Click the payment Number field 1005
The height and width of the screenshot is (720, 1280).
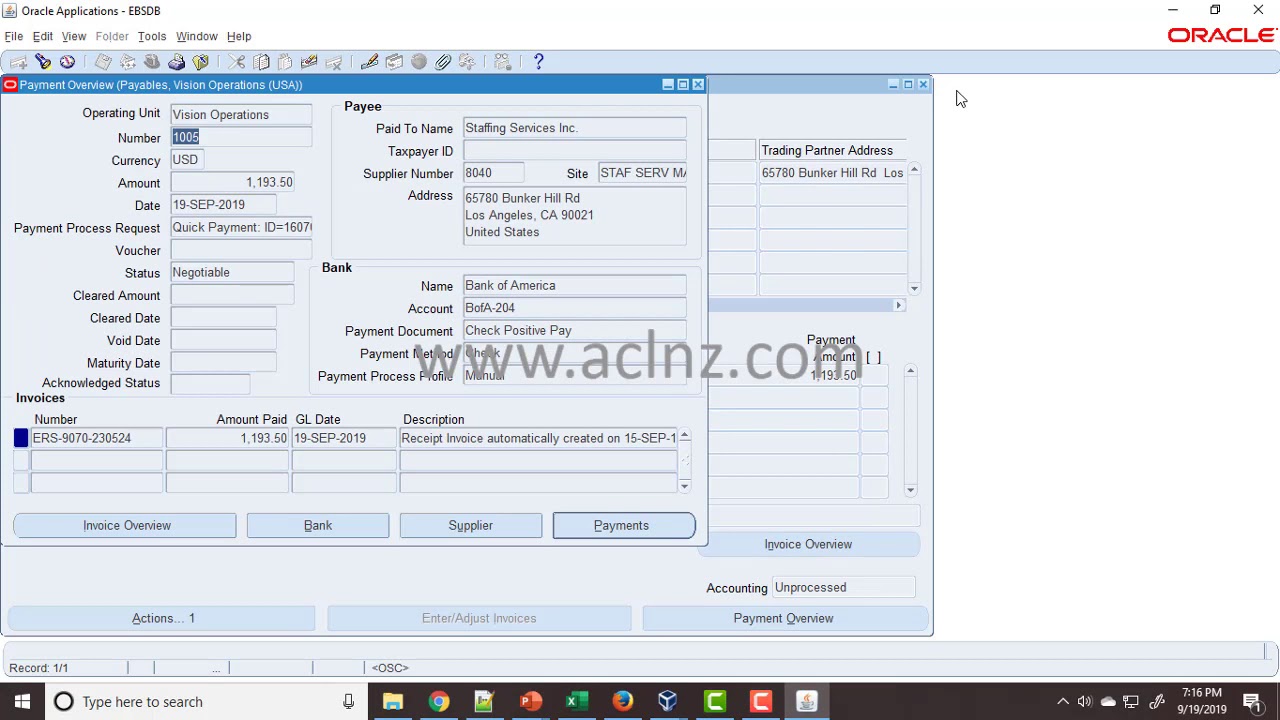(x=241, y=137)
